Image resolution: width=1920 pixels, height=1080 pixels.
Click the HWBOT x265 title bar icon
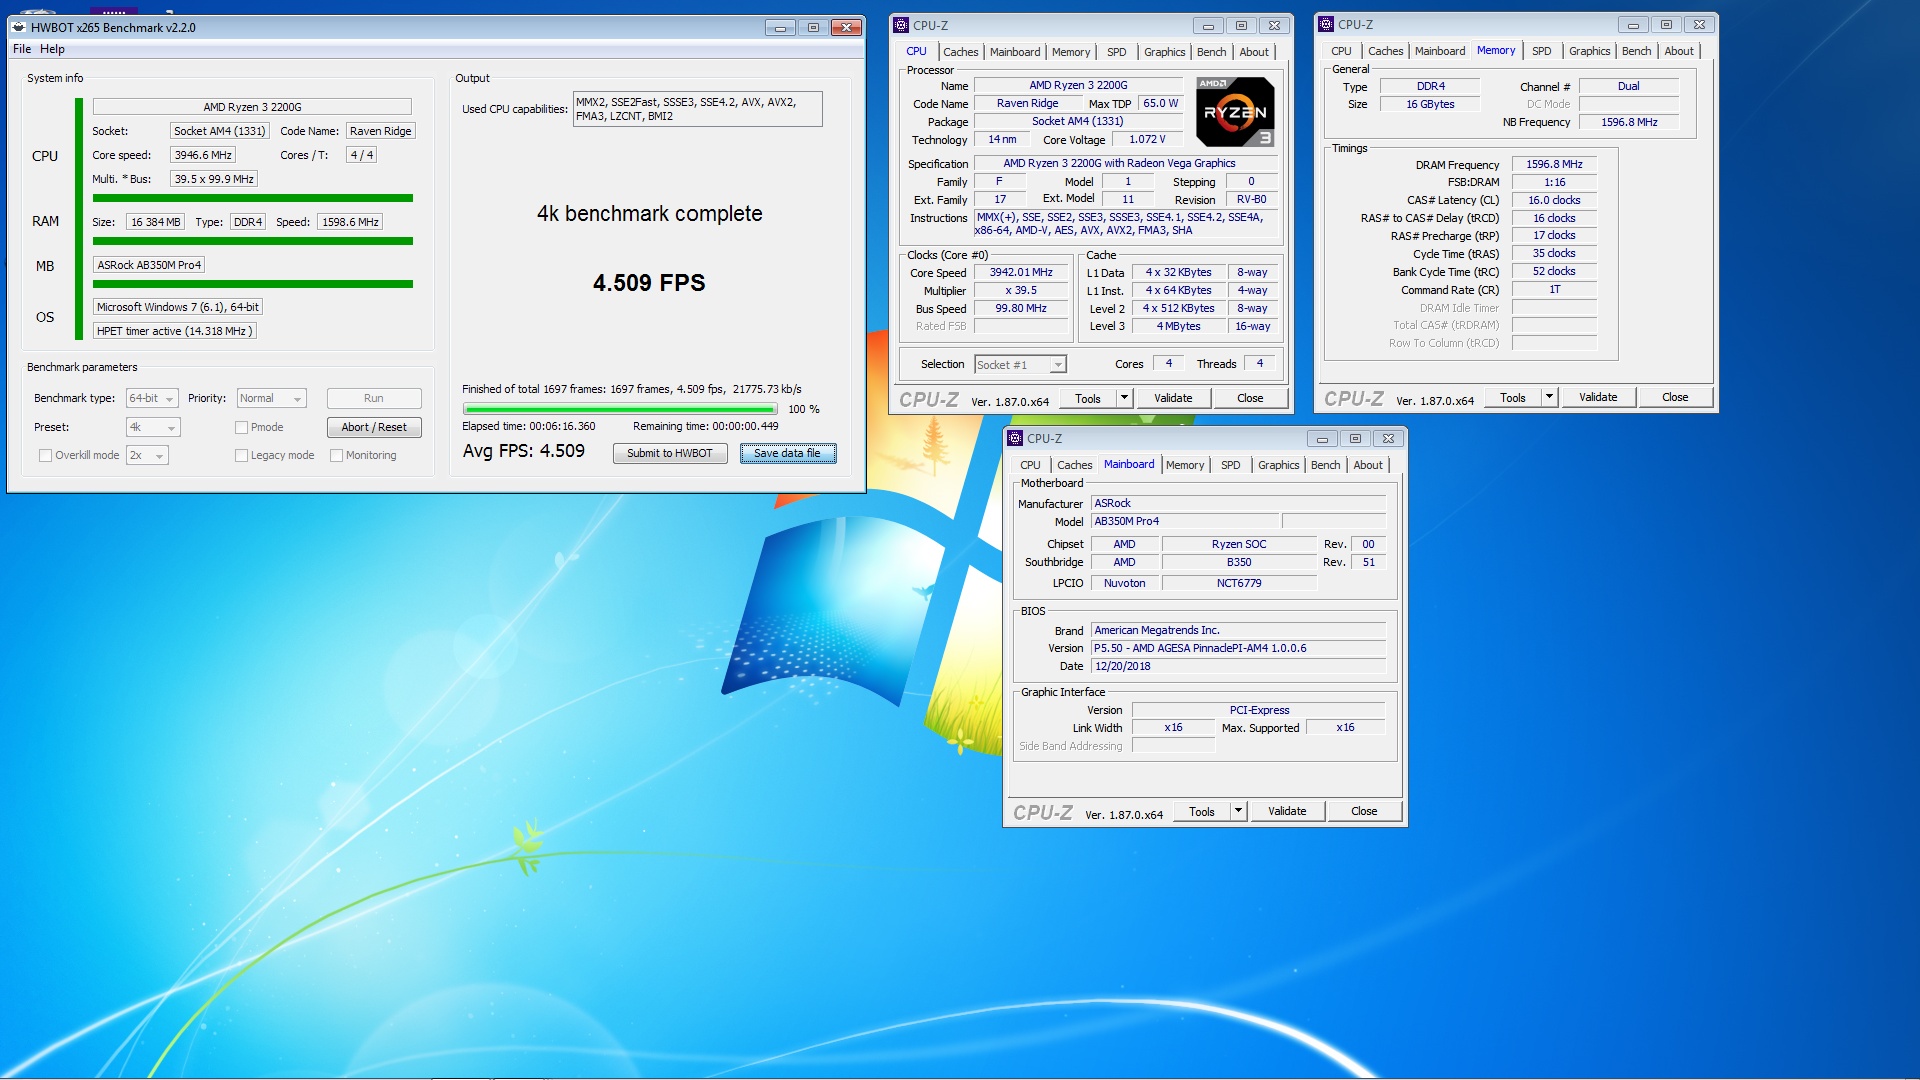click(x=19, y=27)
